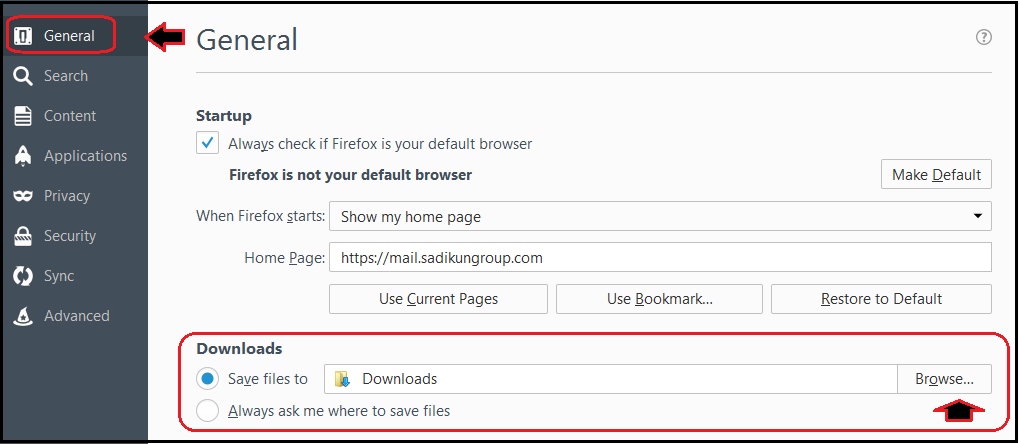1019x444 pixels.
Task: Click dropdown arrow beside Show my home page
Action: (x=977, y=216)
